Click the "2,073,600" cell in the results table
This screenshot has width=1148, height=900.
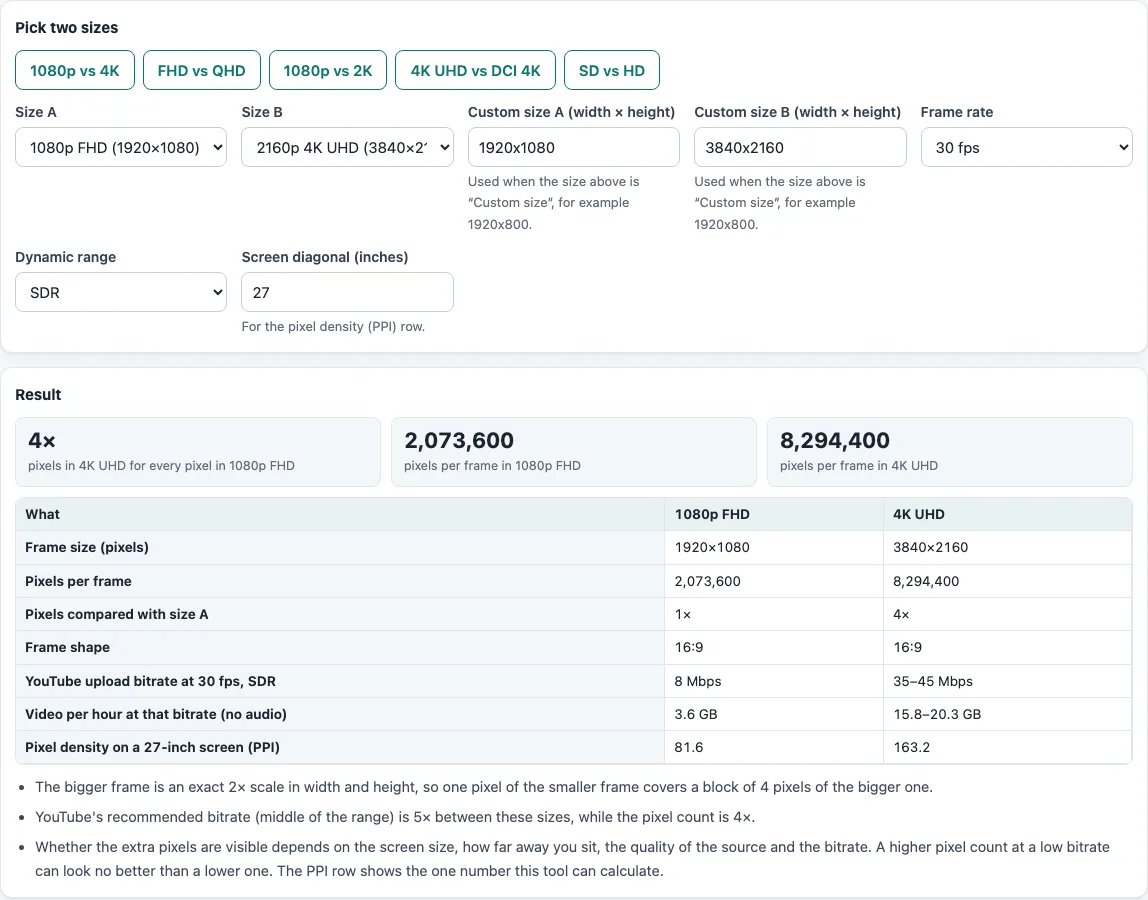click(x=774, y=581)
